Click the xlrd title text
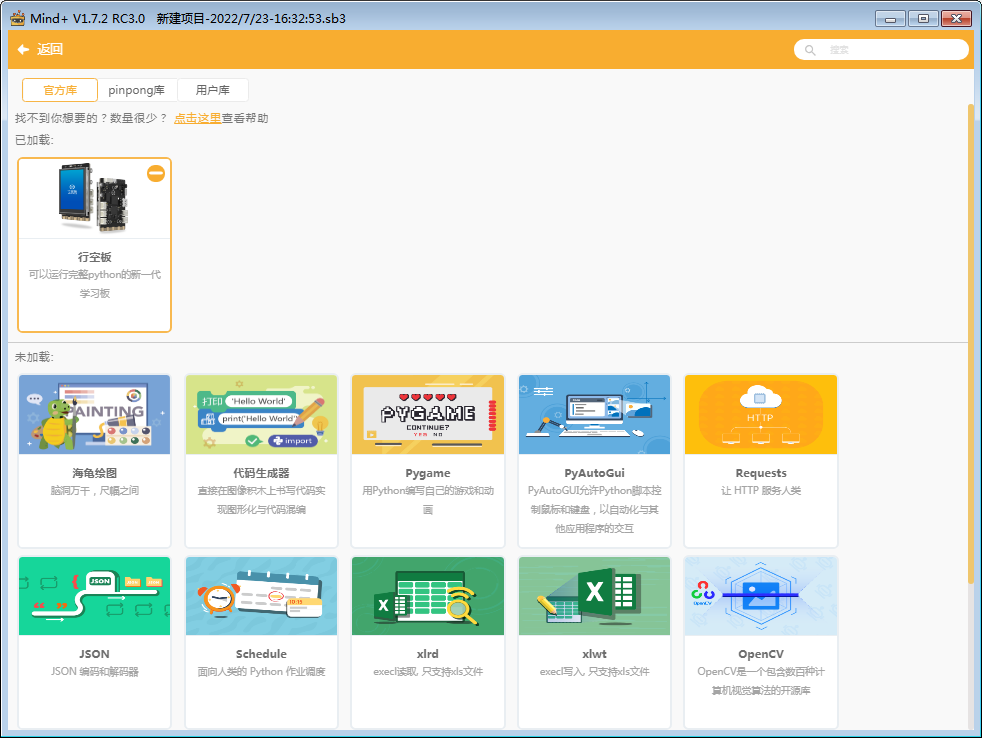The width and height of the screenshot is (982, 738). coord(428,654)
